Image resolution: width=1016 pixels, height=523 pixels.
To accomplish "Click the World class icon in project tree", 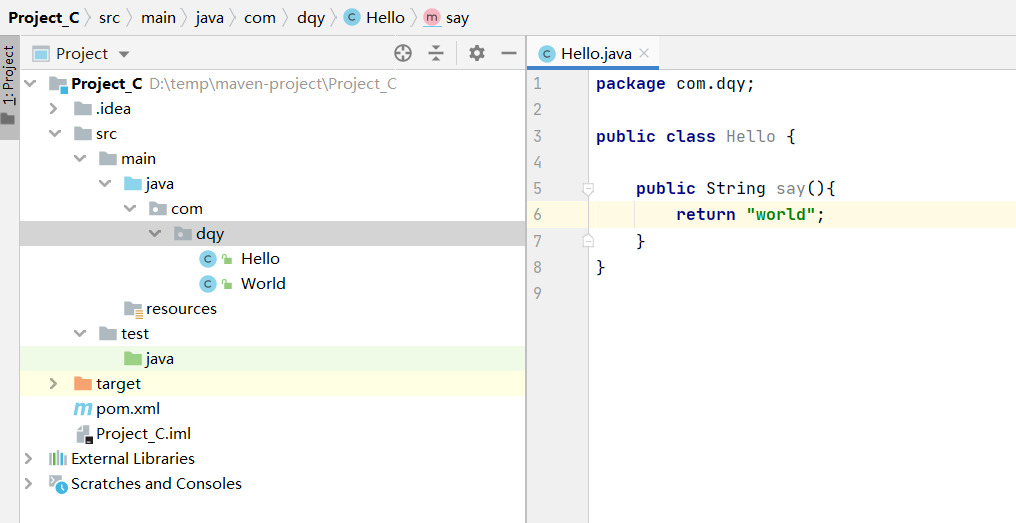I will pyautogui.click(x=207, y=284).
